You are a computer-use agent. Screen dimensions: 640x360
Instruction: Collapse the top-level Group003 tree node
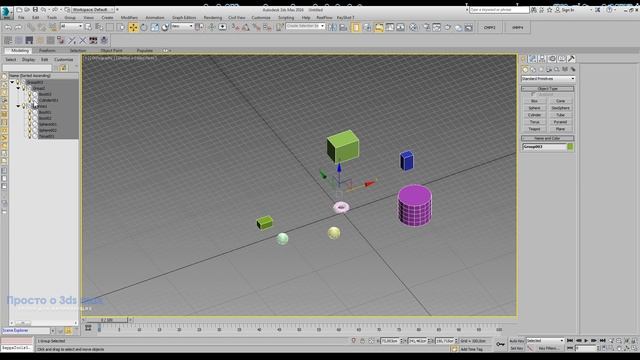tap(12, 82)
